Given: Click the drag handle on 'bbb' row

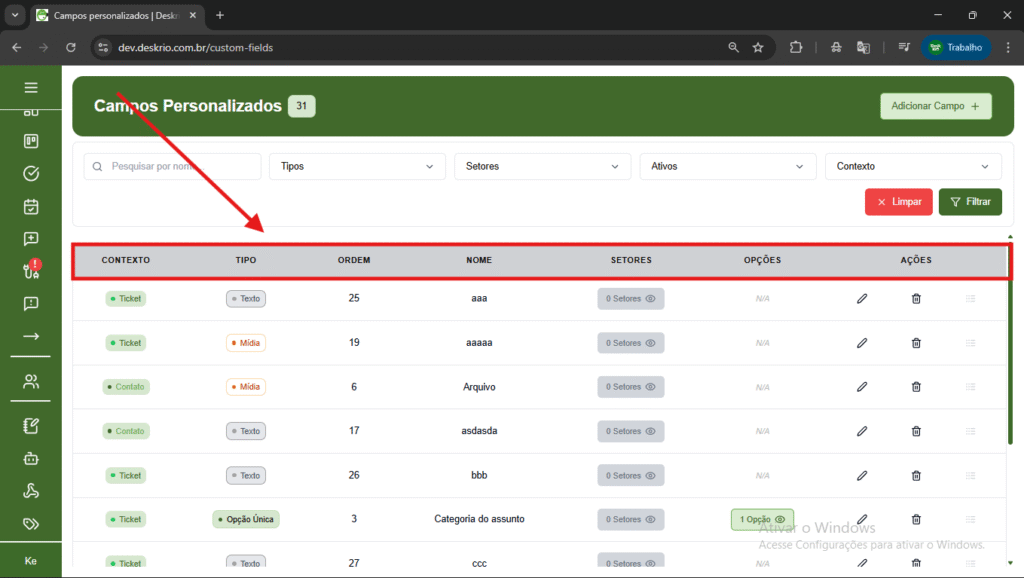Looking at the screenshot, I should click(969, 475).
